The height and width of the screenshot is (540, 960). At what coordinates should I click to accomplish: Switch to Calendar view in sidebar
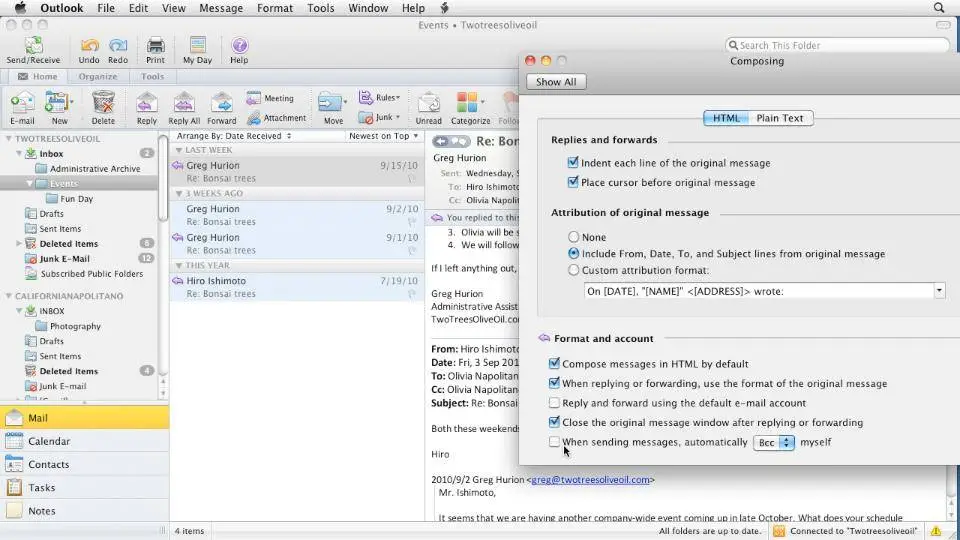pyautogui.click(x=84, y=441)
